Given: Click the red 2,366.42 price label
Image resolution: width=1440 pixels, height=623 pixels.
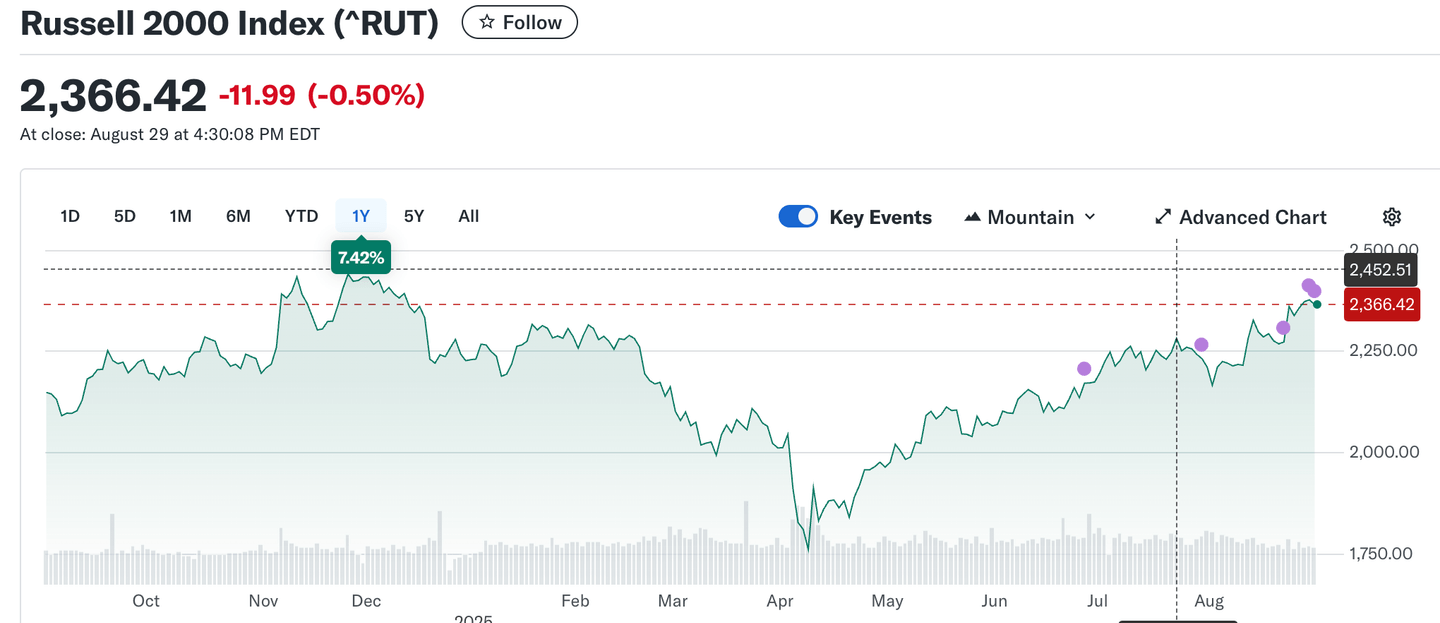Looking at the screenshot, I should click(x=1381, y=305).
